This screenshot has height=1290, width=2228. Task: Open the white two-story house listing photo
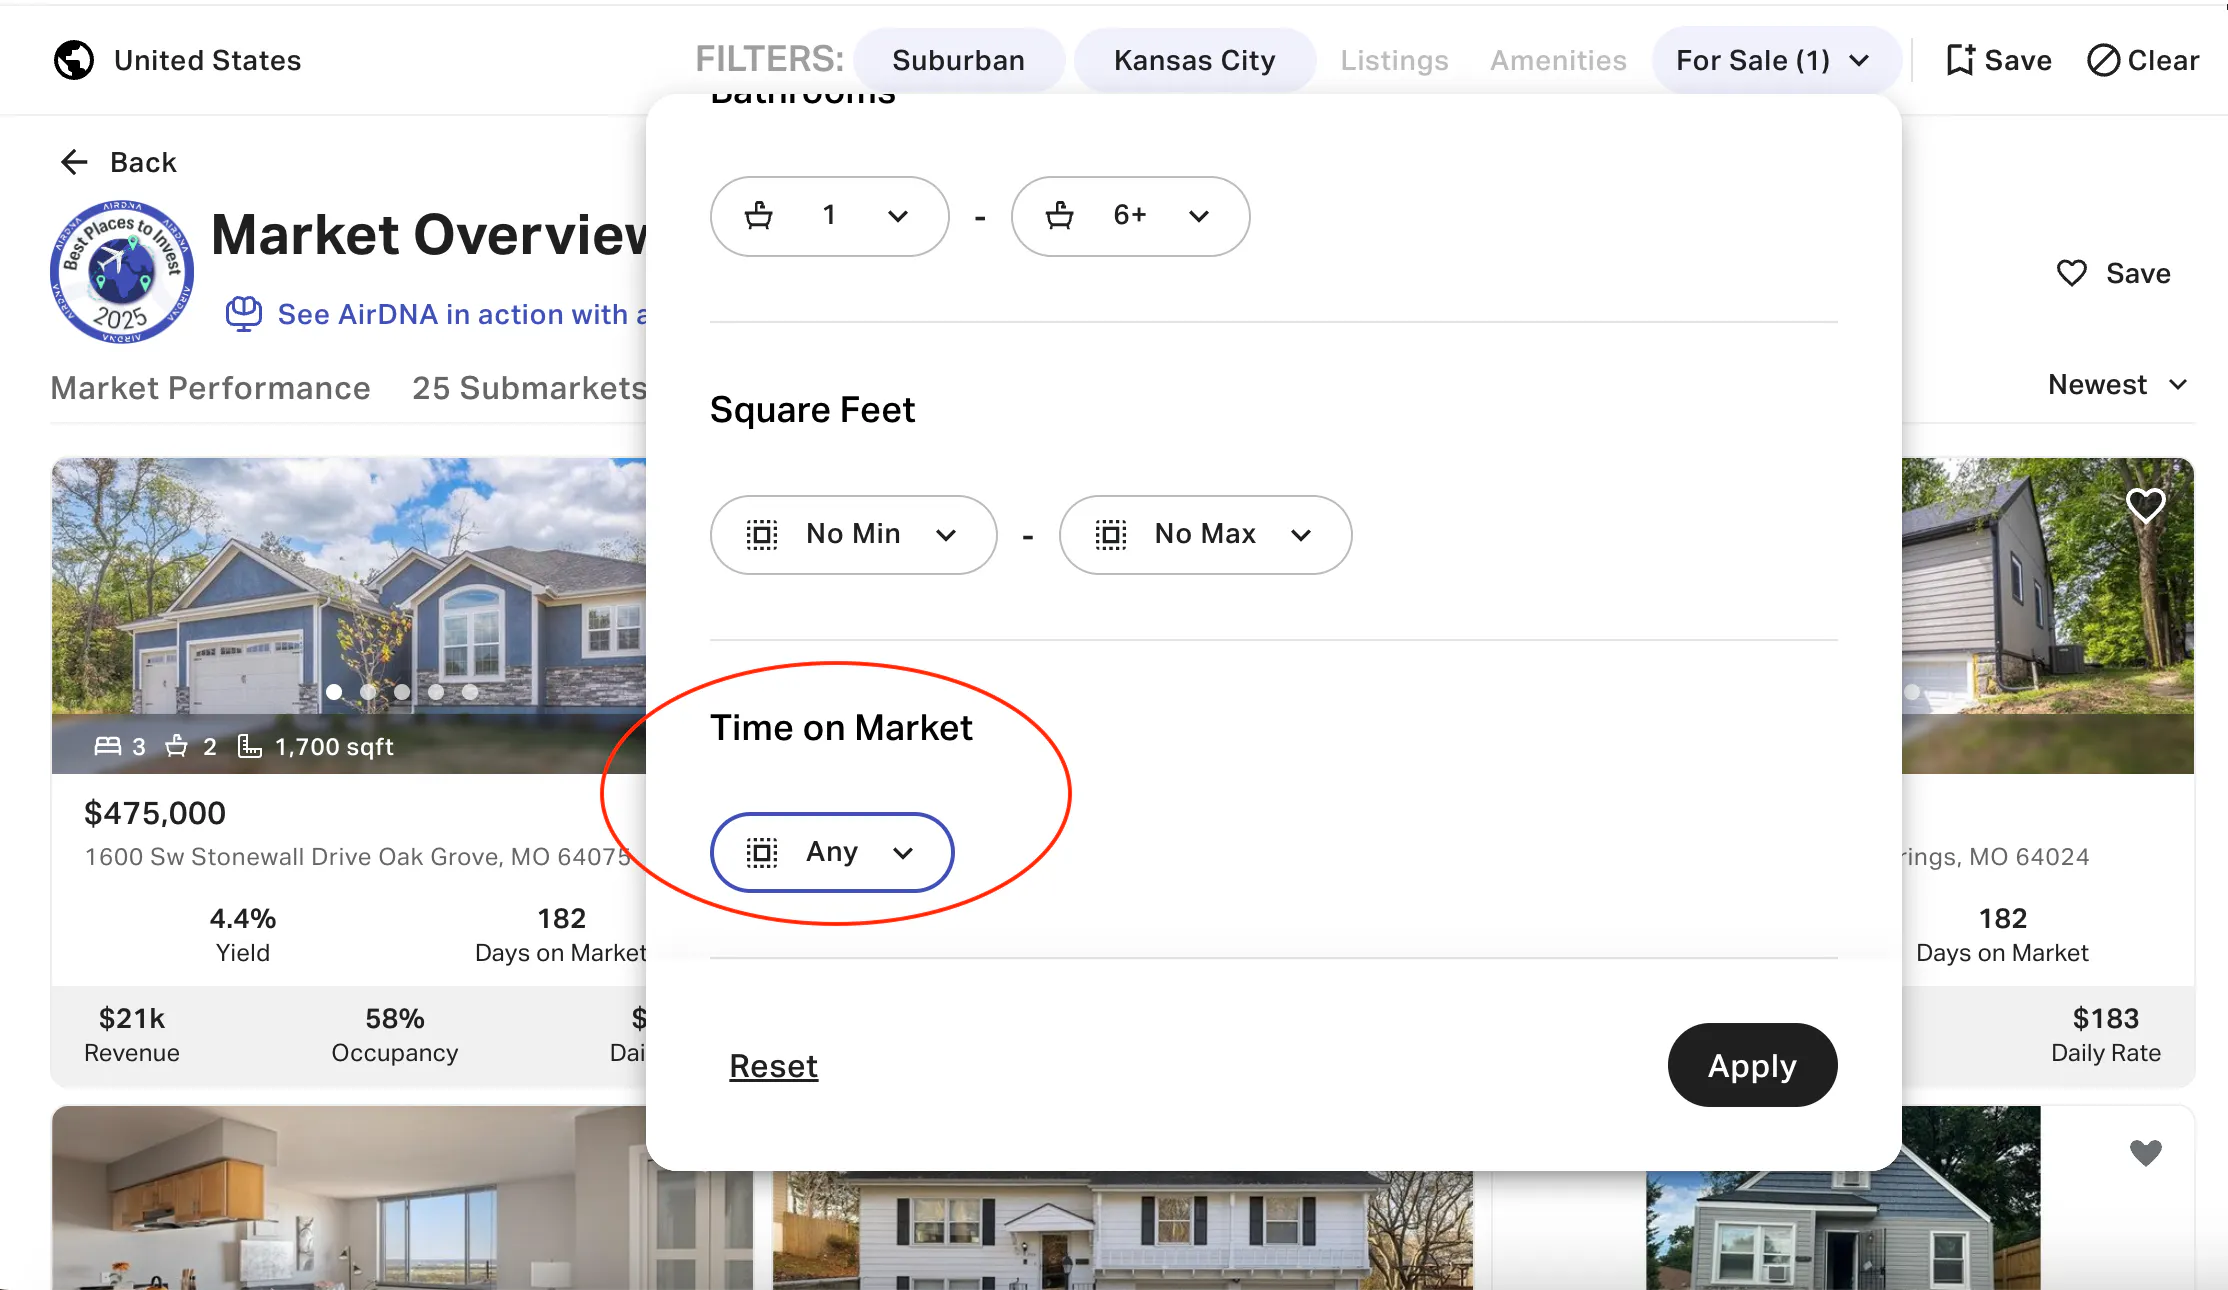(1123, 1230)
